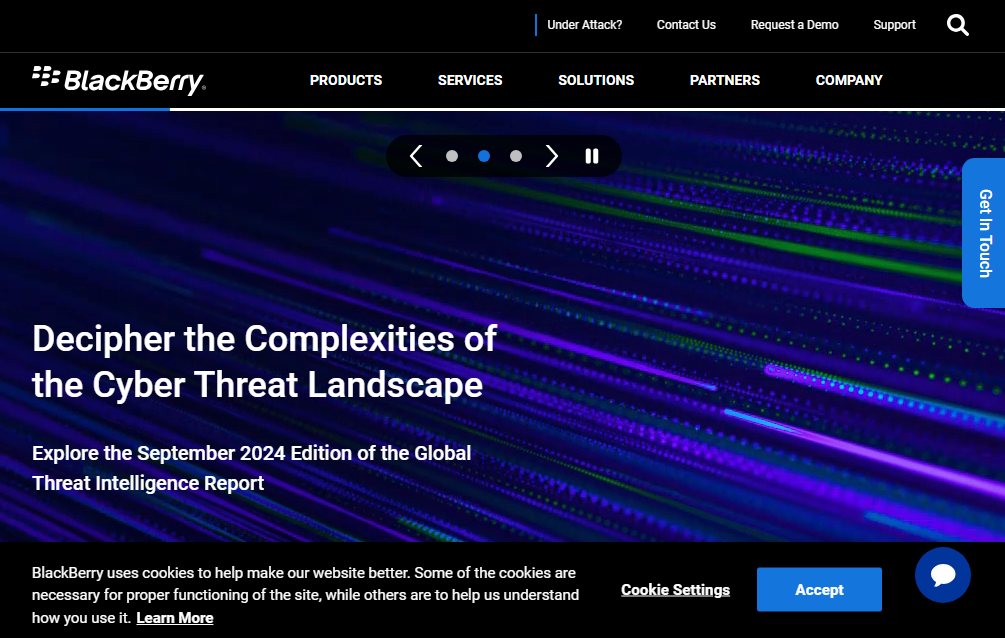The width and height of the screenshot is (1005, 638).
Task: Open the Contact Us link
Action: (686, 25)
